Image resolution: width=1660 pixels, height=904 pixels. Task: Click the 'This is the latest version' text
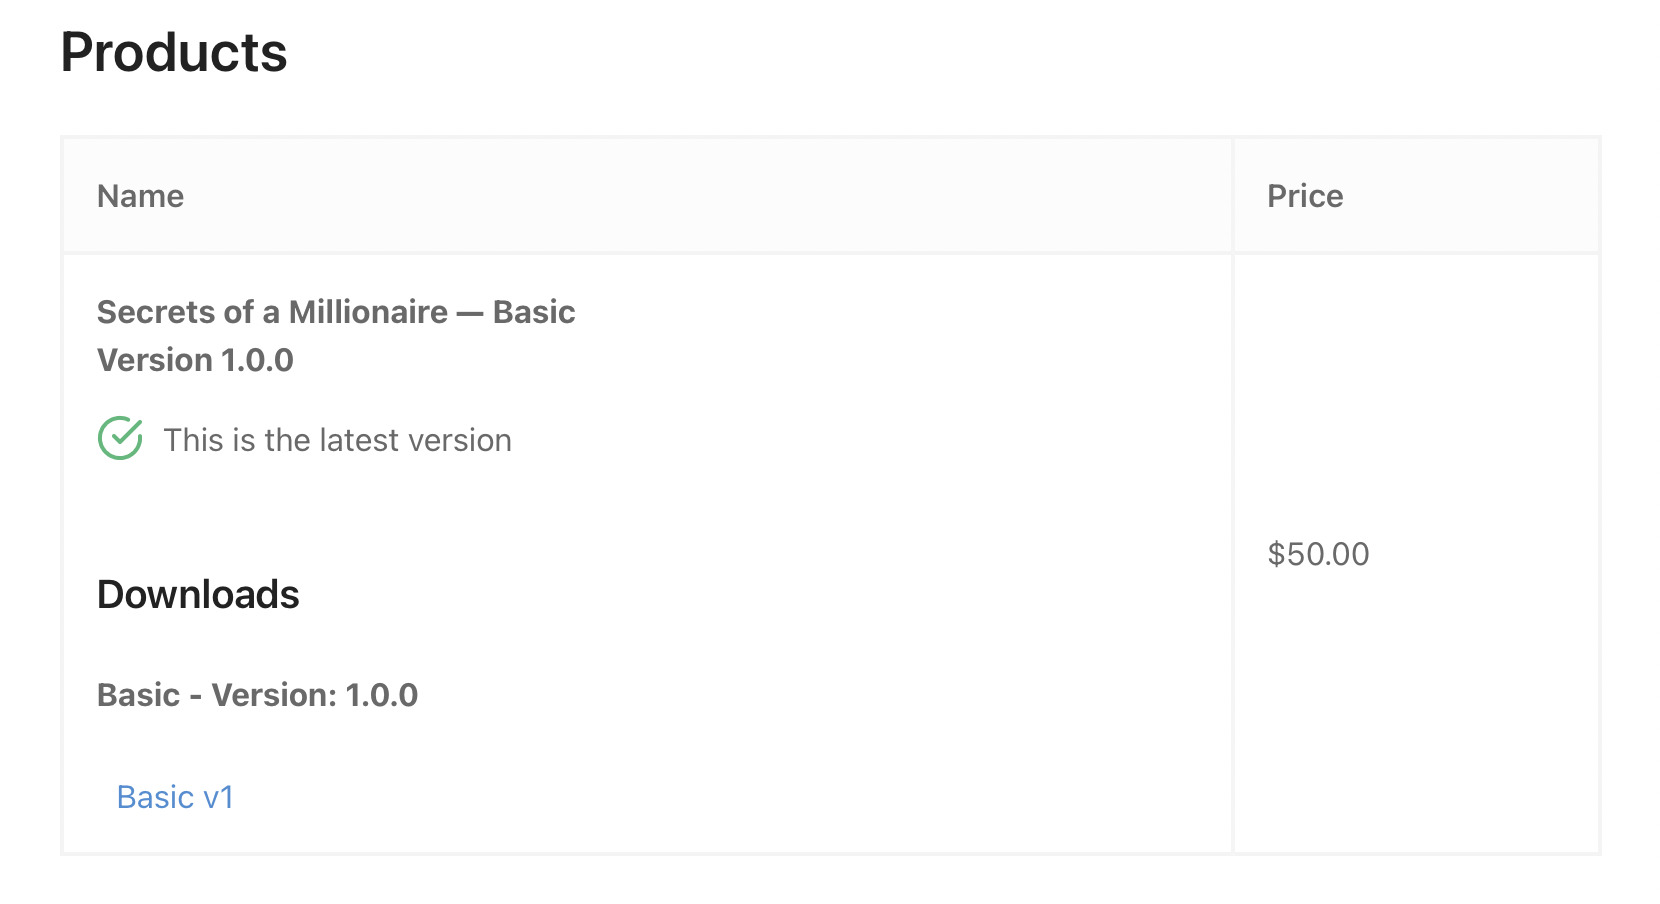[x=338, y=440]
